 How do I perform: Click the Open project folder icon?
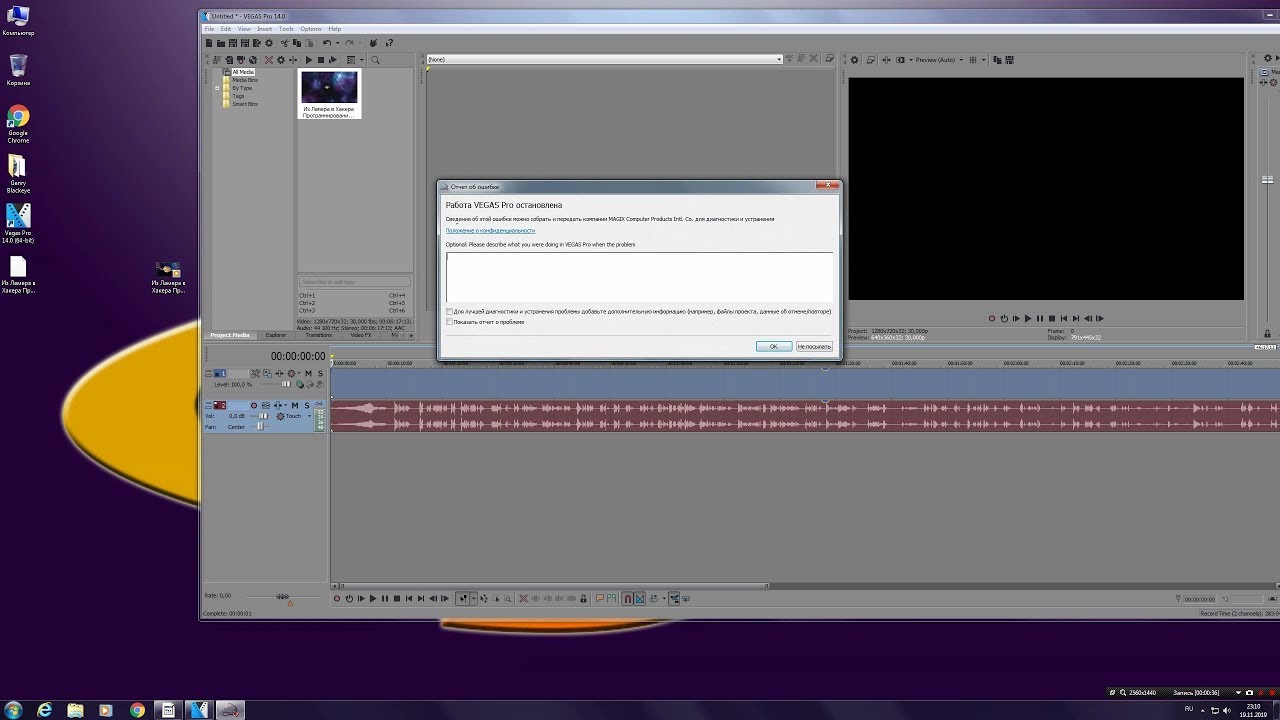point(221,43)
